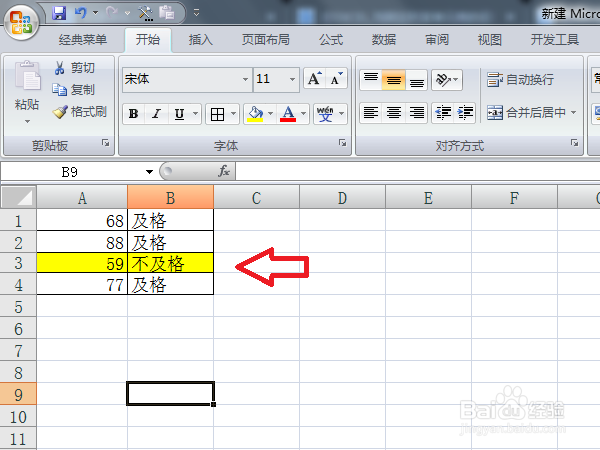Align text left
600x450 pixels.
pos(371,112)
